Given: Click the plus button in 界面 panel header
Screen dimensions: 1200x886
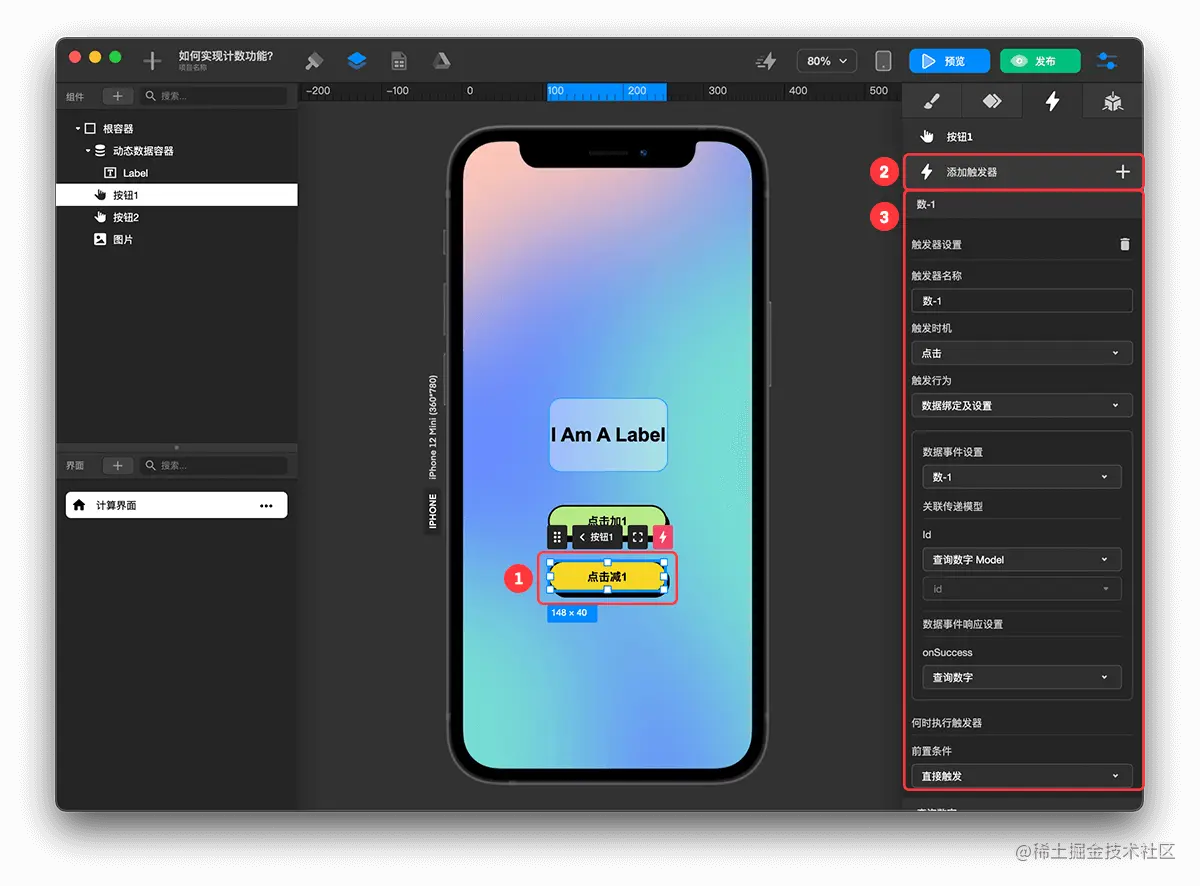Looking at the screenshot, I should 117,465.
